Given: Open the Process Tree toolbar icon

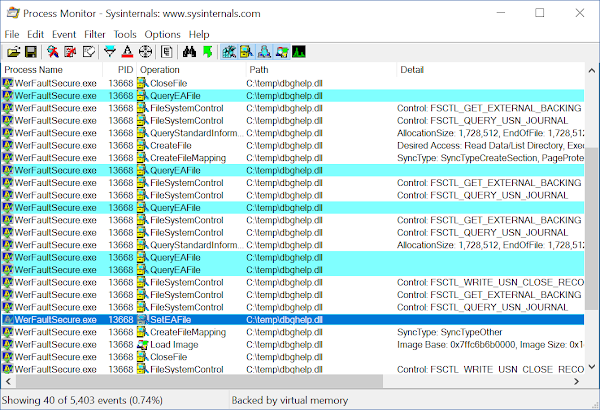Looking at the screenshot, I should coord(166,51).
